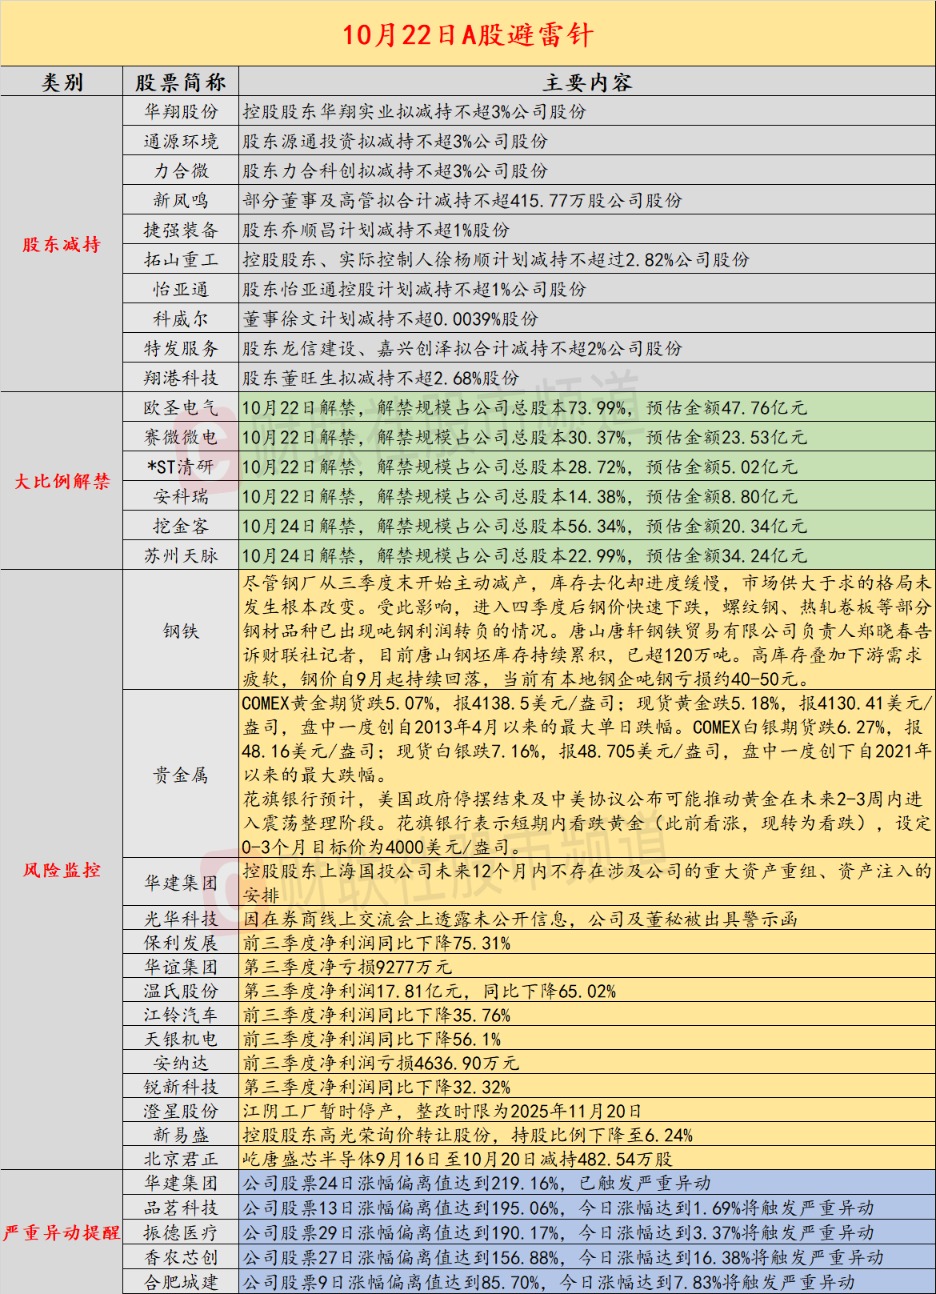Select the 大比例解禁 category cell
The height and width of the screenshot is (1294, 936).
[x=62, y=481]
